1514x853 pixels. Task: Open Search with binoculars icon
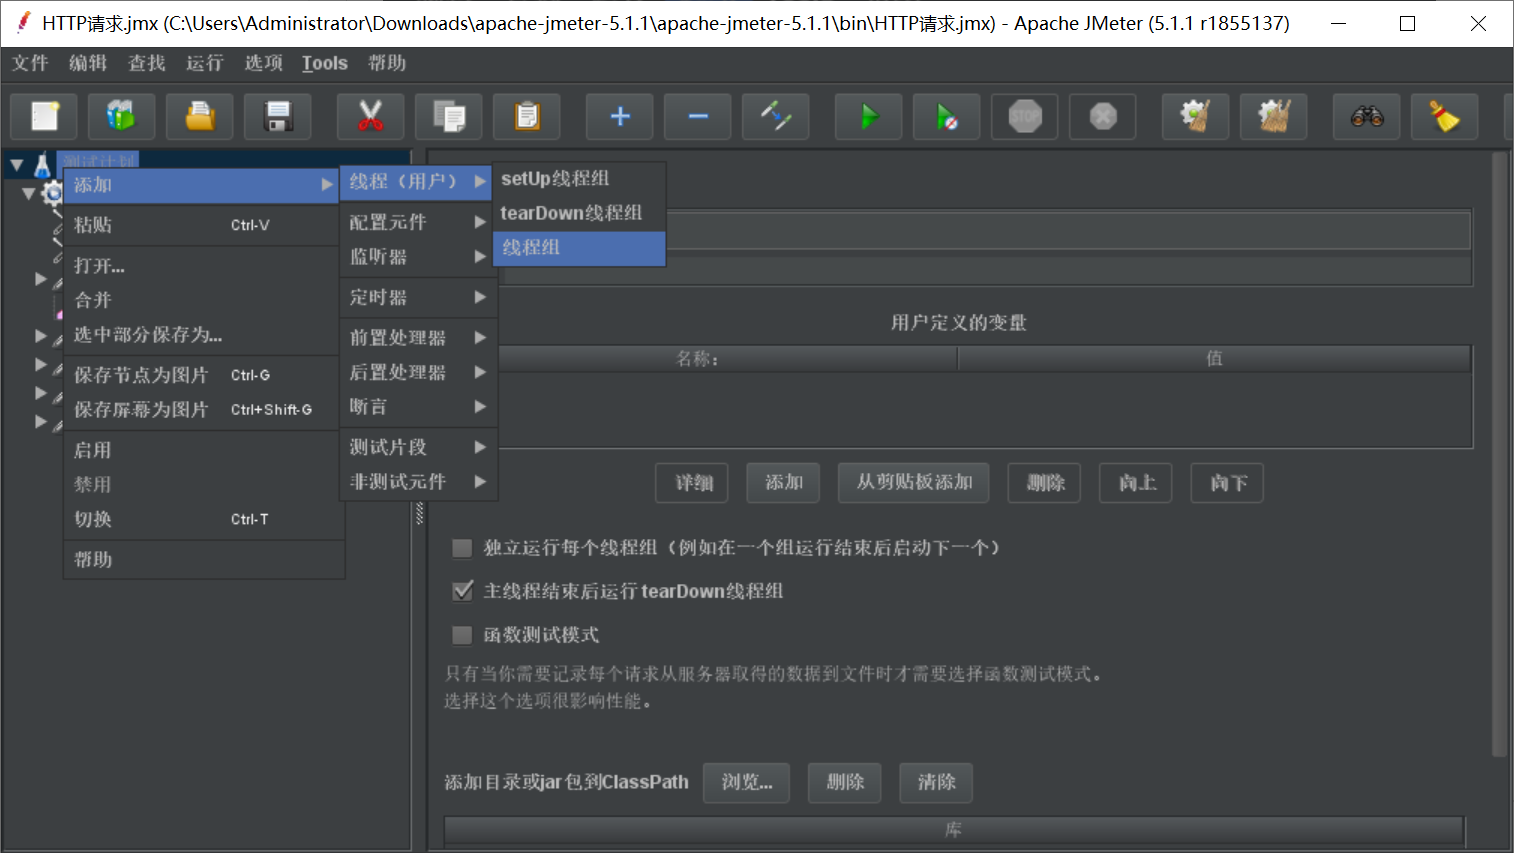tap(1367, 117)
